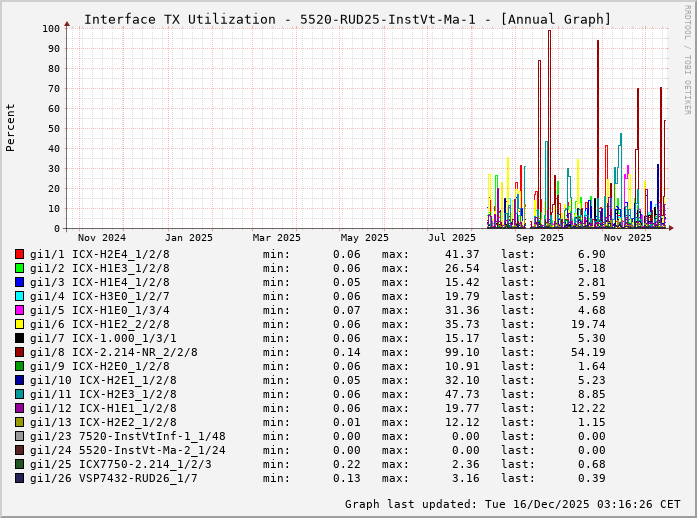
Task: Click the dark red swatch for gi1/8
Action: pos(19,352)
